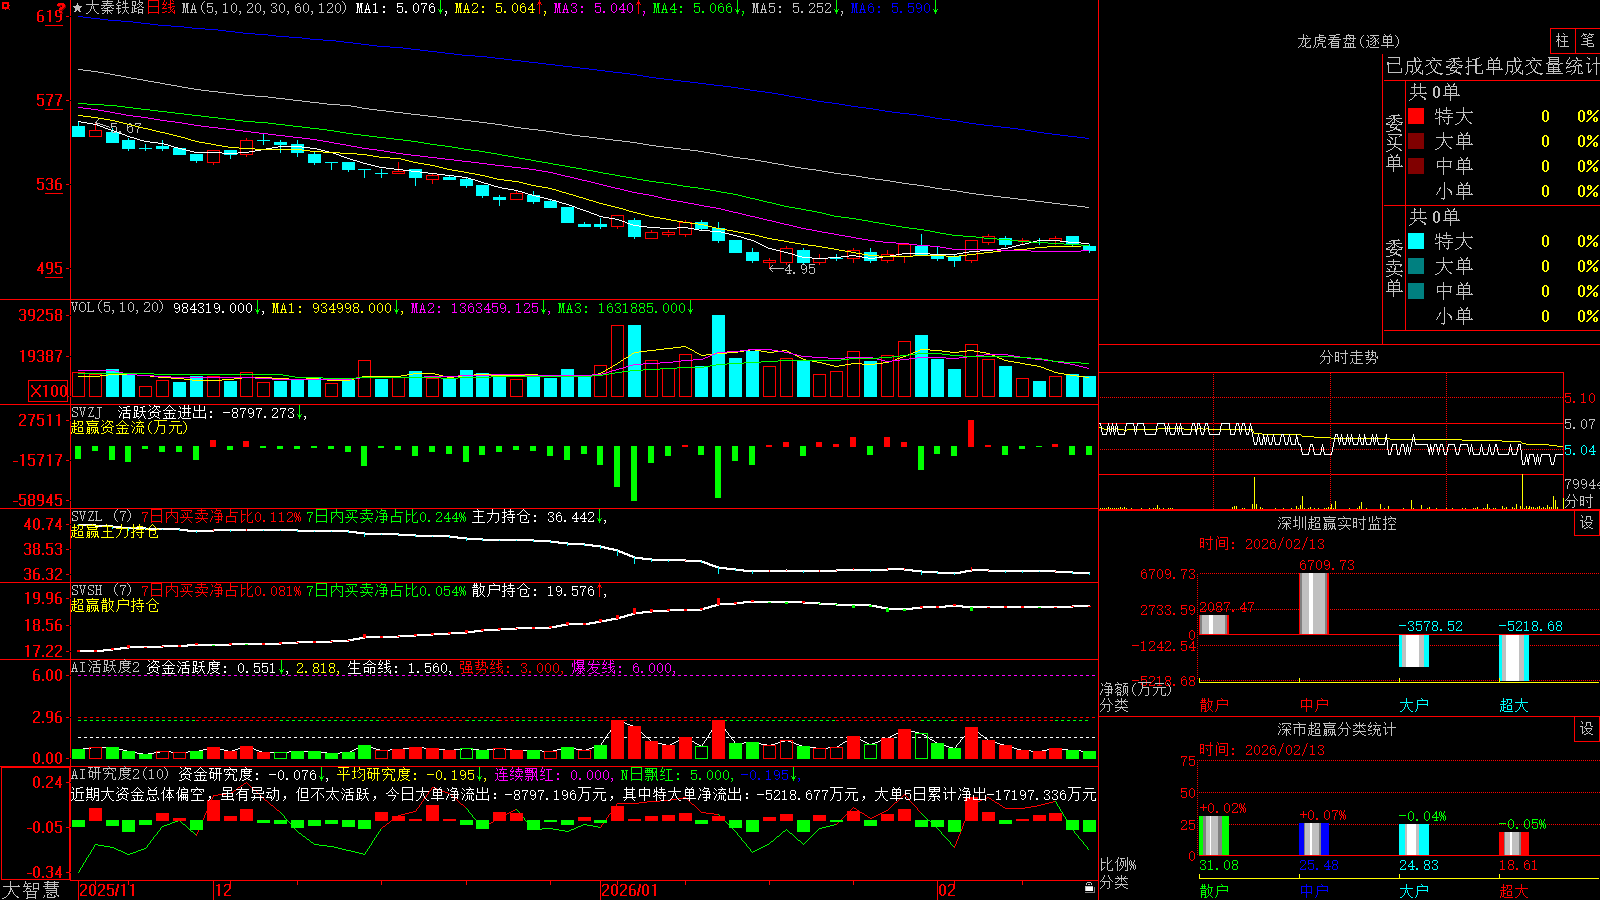Click the red 特大 buy-order swatch

[1416, 116]
